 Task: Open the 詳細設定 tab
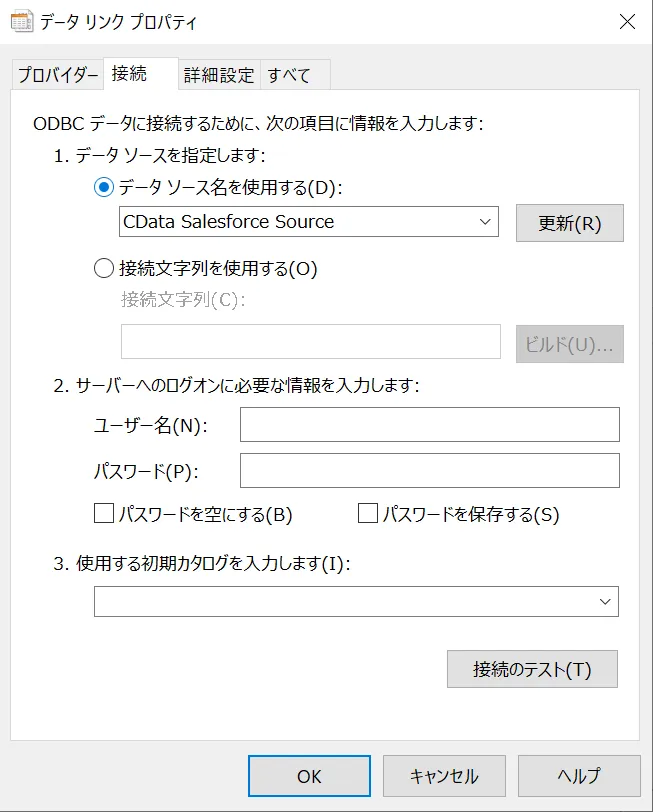pos(219,75)
